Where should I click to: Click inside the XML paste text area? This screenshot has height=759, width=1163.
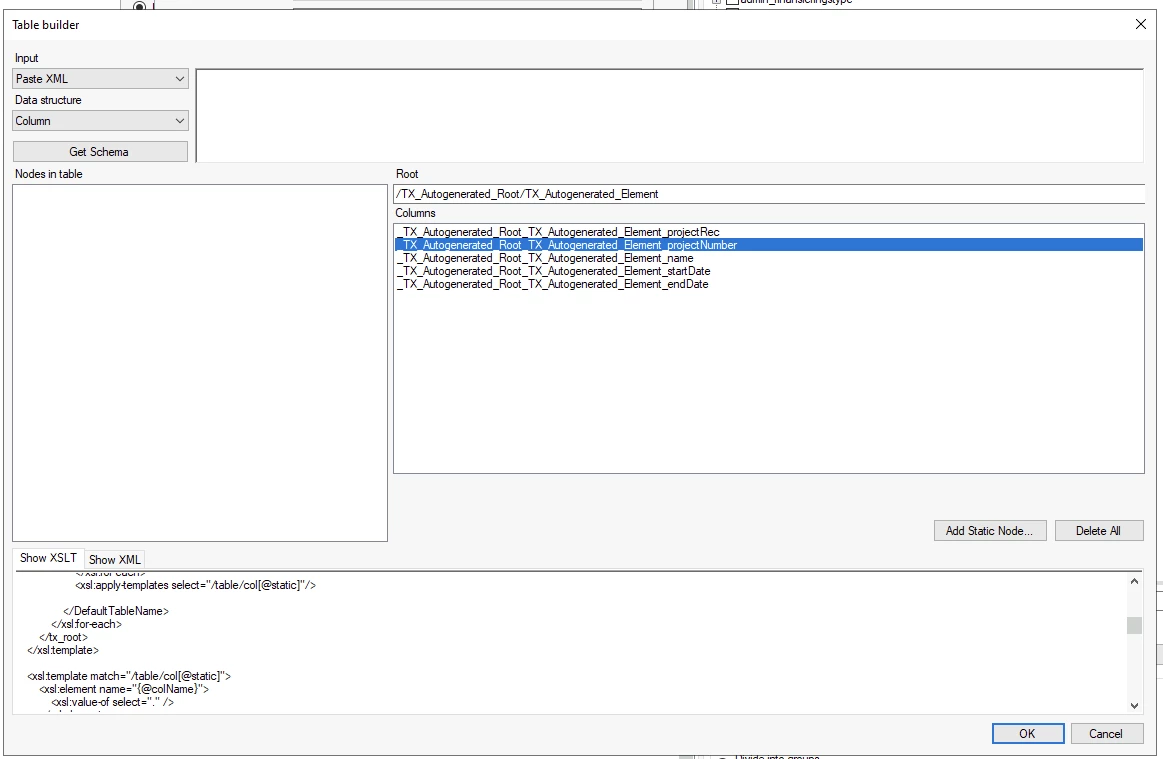coord(669,116)
